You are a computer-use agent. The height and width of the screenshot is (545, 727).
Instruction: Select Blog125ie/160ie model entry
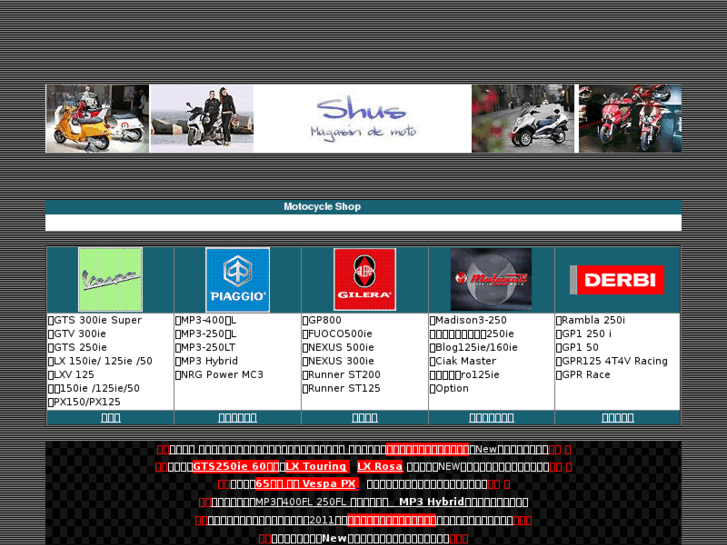click(x=473, y=347)
